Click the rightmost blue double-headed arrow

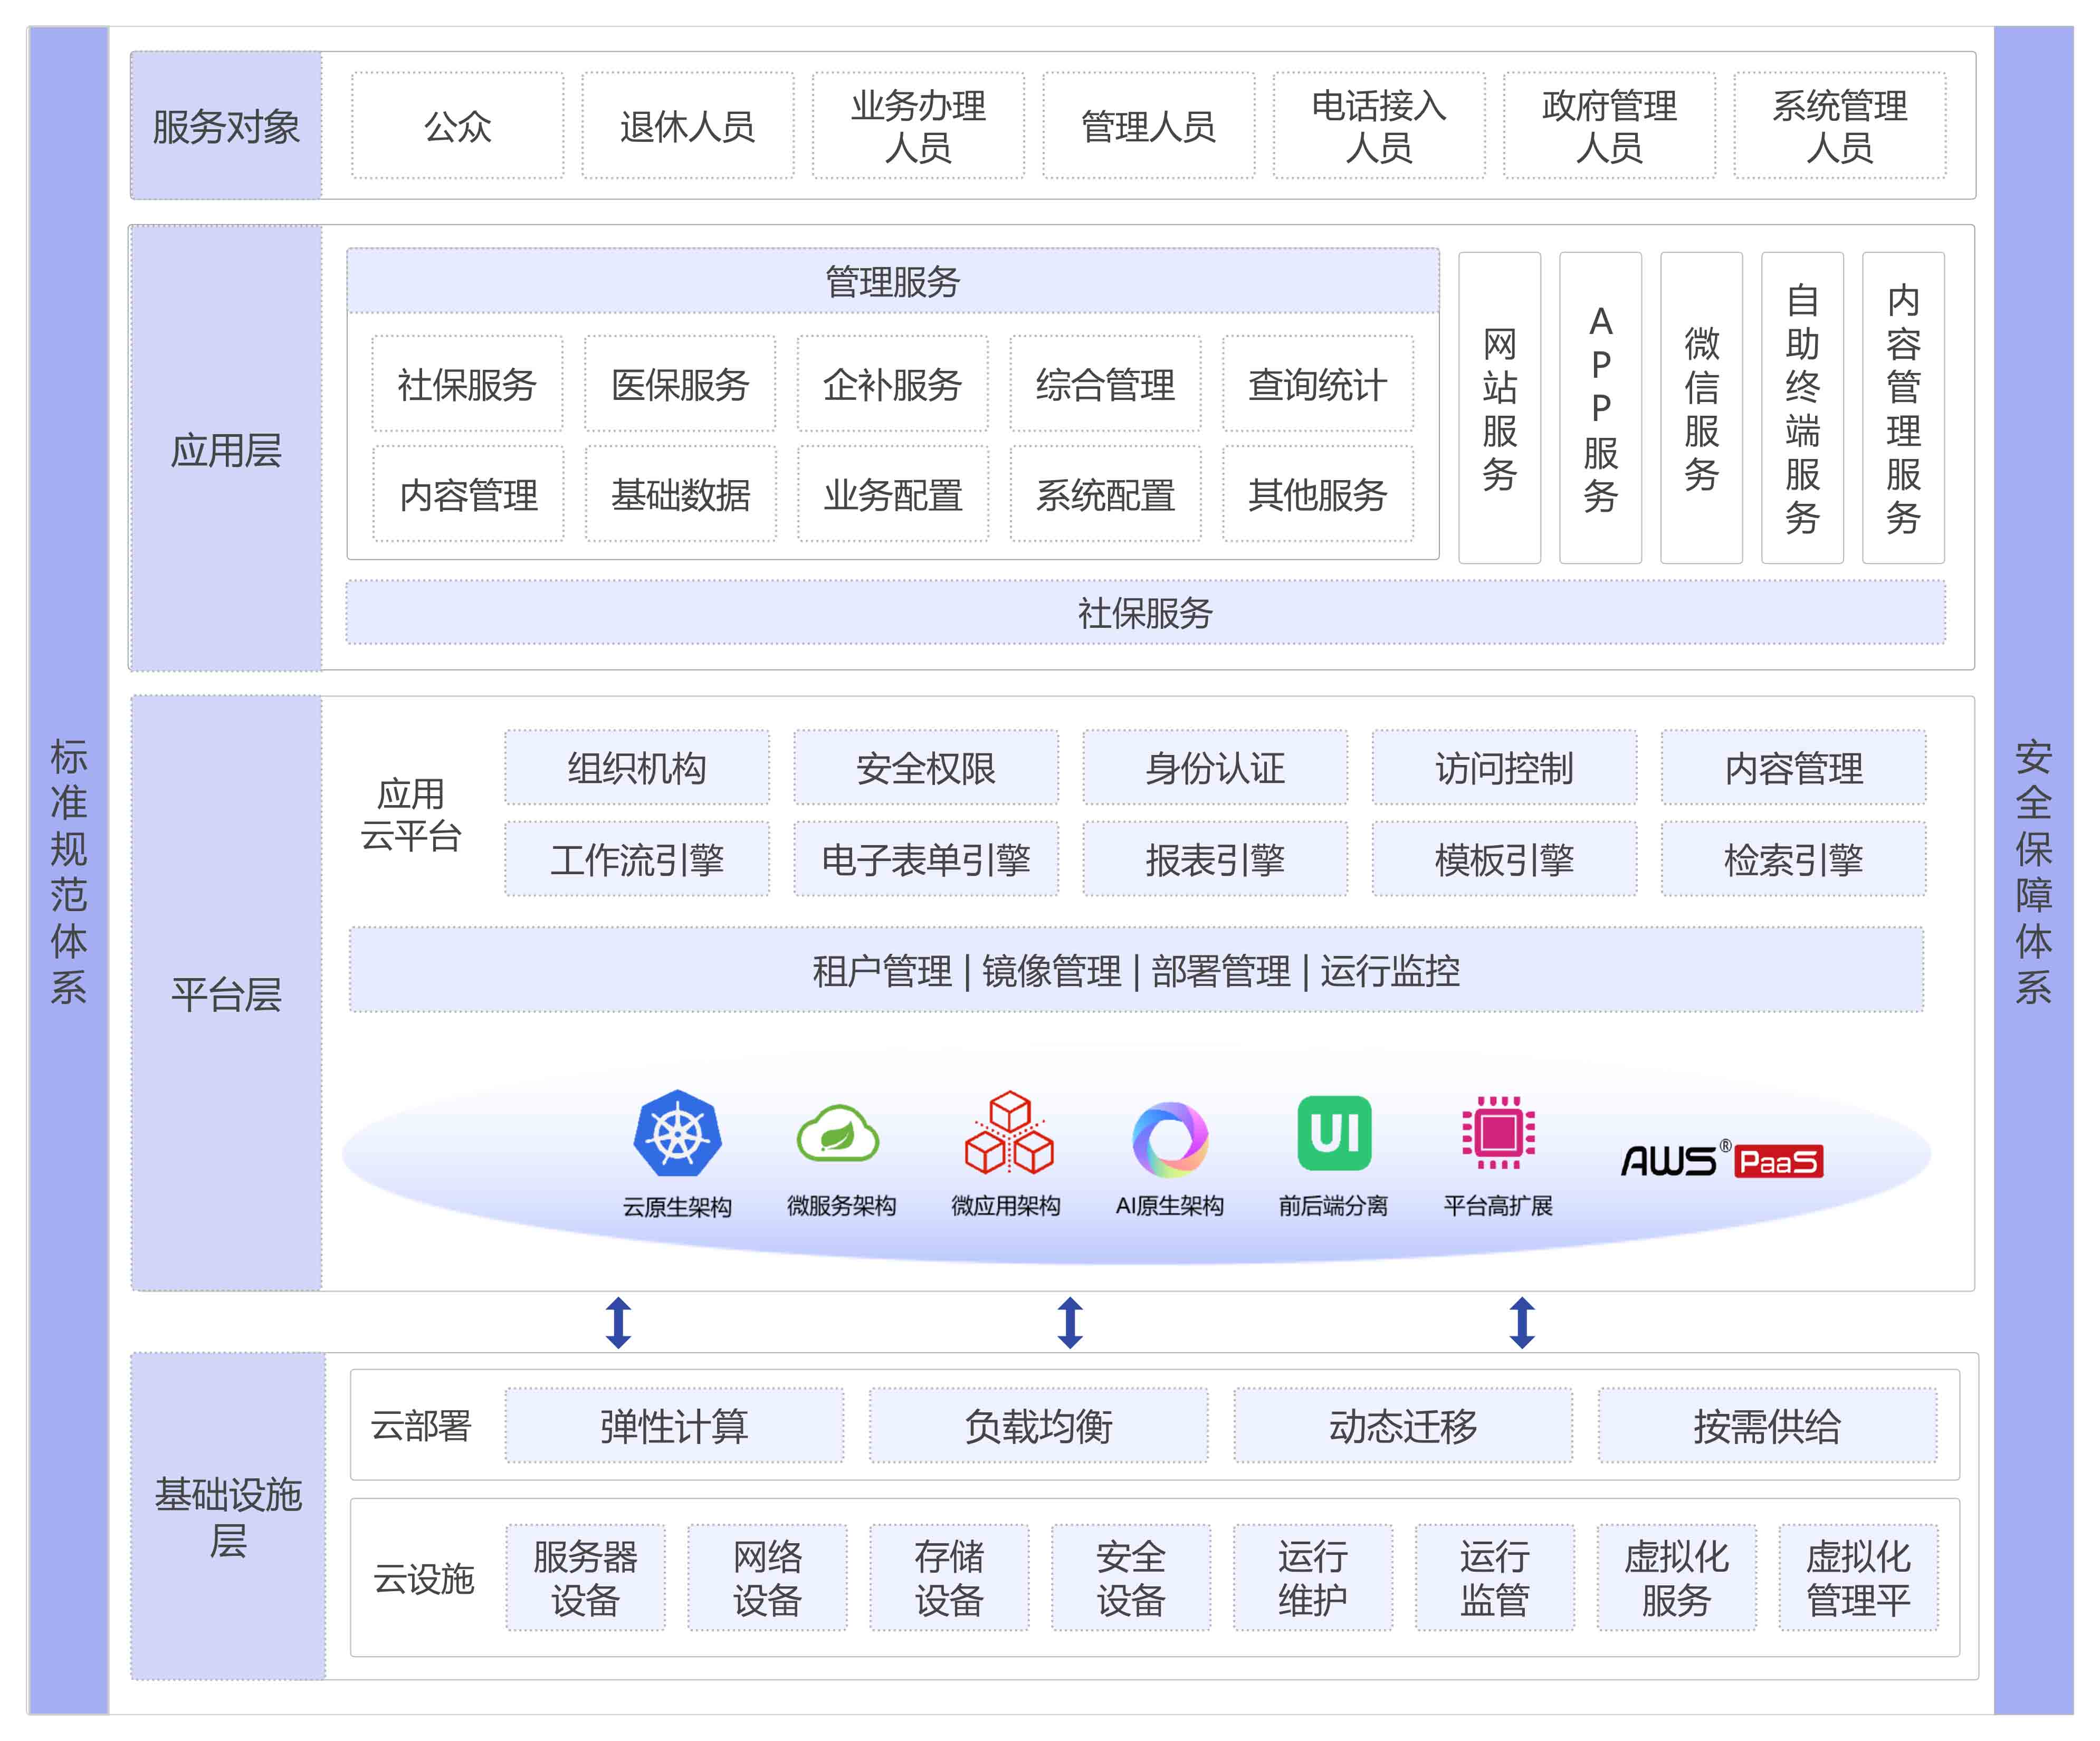(1522, 1322)
